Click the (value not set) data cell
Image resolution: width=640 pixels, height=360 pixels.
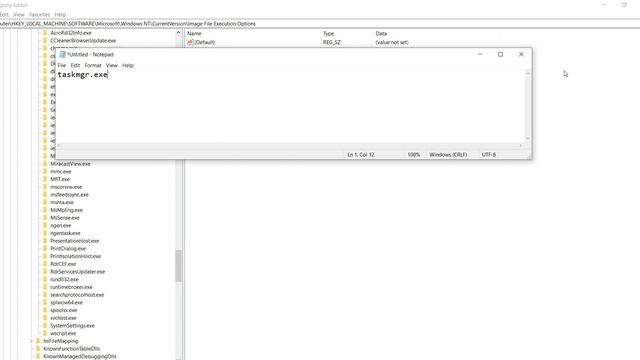(392, 42)
